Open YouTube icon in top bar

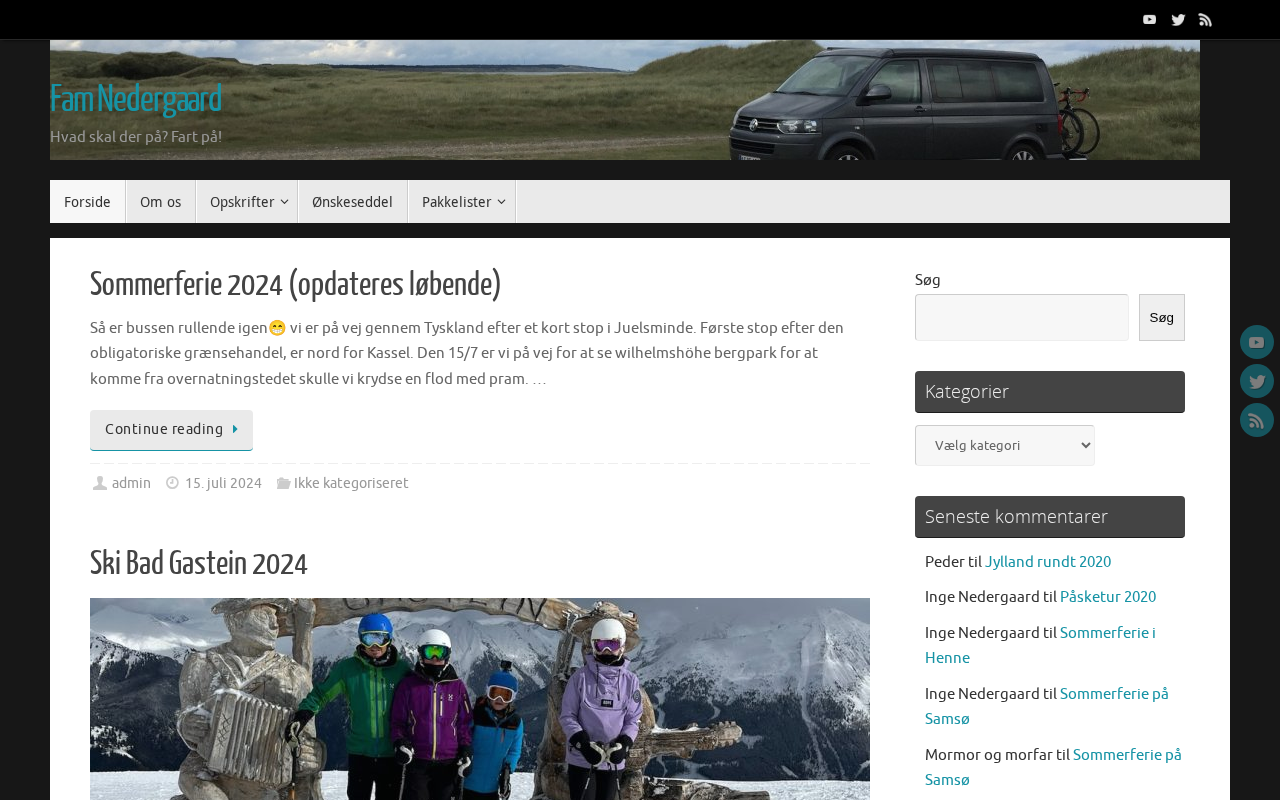pos(1149,20)
